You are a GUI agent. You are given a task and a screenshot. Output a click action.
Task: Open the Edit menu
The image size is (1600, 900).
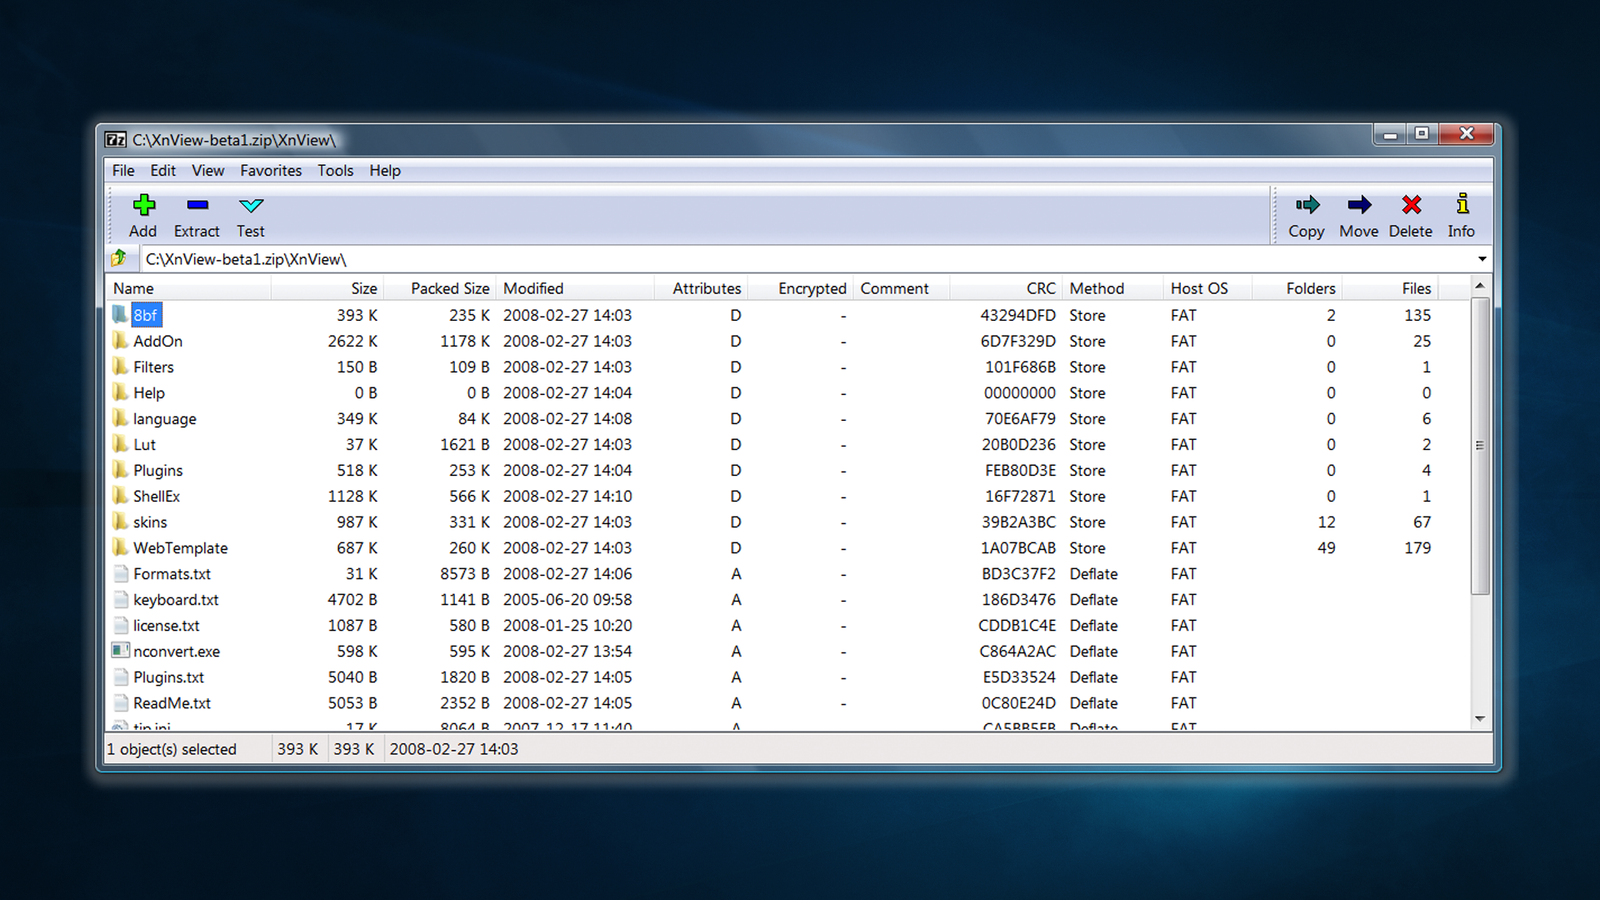tap(163, 171)
